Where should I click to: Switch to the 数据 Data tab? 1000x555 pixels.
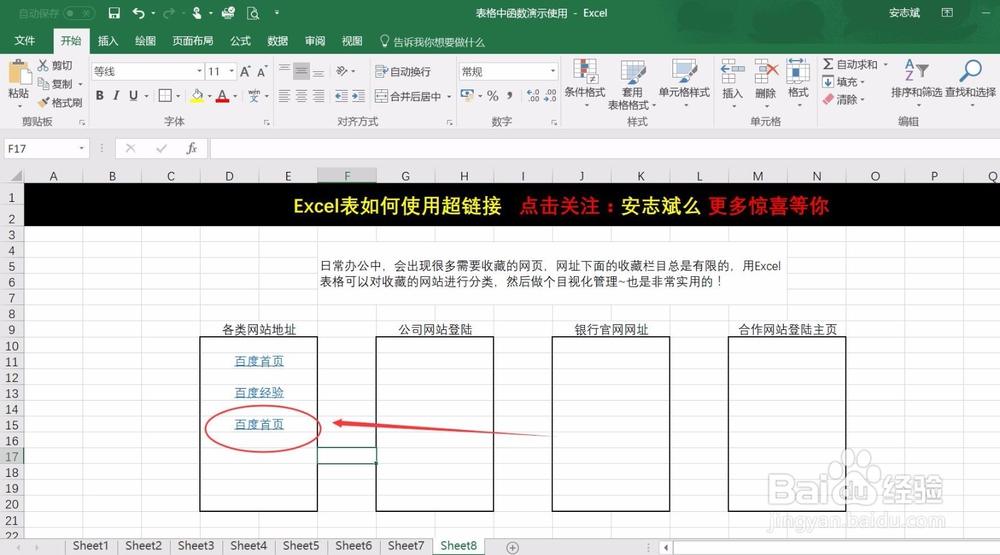point(277,41)
